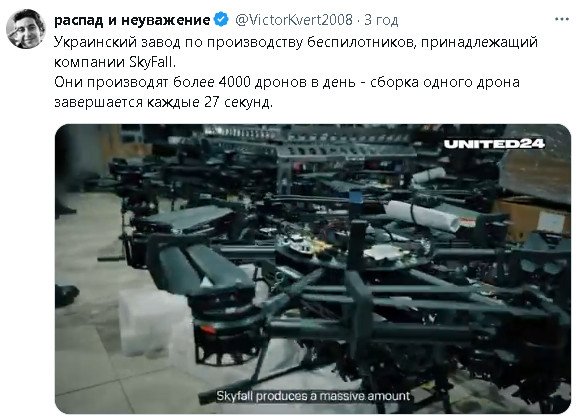This screenshot has width=580, height=420.
Task: Click the black shoe at video's left edge
Action: tap(67, 295)
